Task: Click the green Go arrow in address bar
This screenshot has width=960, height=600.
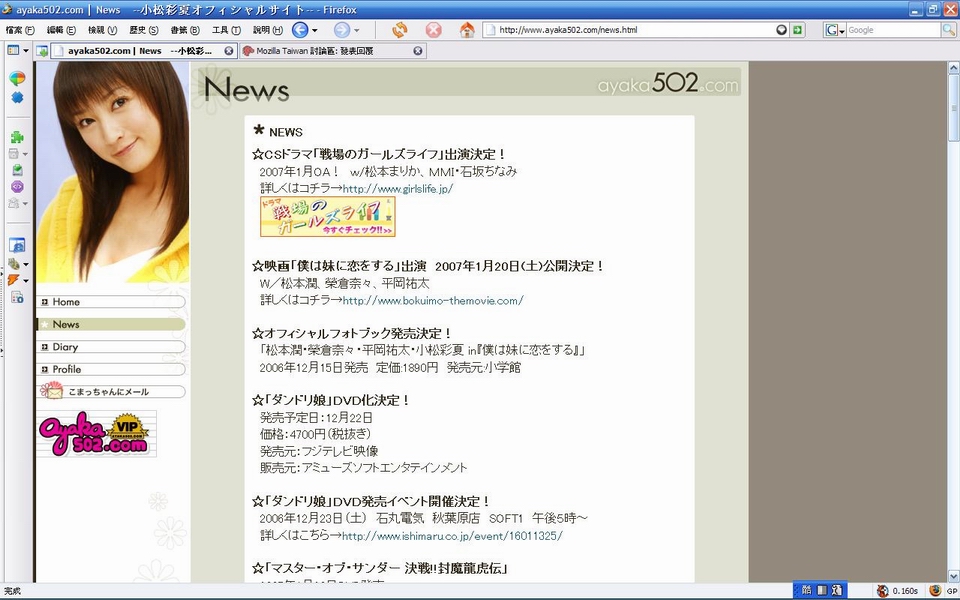Action: pos(797,30)
